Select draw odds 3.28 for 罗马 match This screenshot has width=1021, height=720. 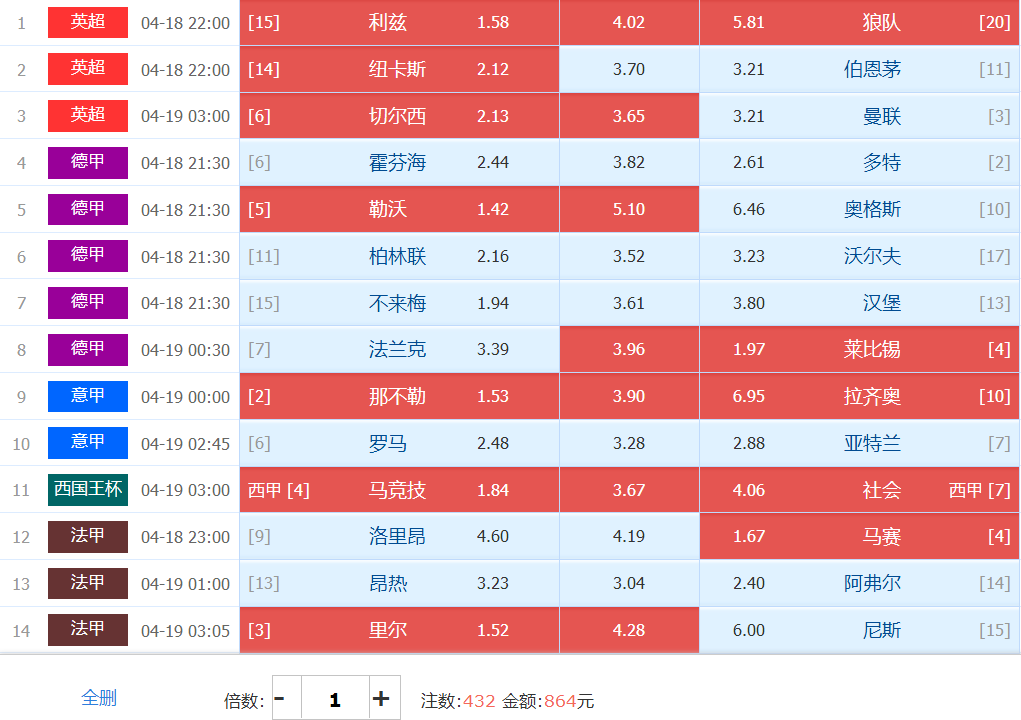point(629,443)
